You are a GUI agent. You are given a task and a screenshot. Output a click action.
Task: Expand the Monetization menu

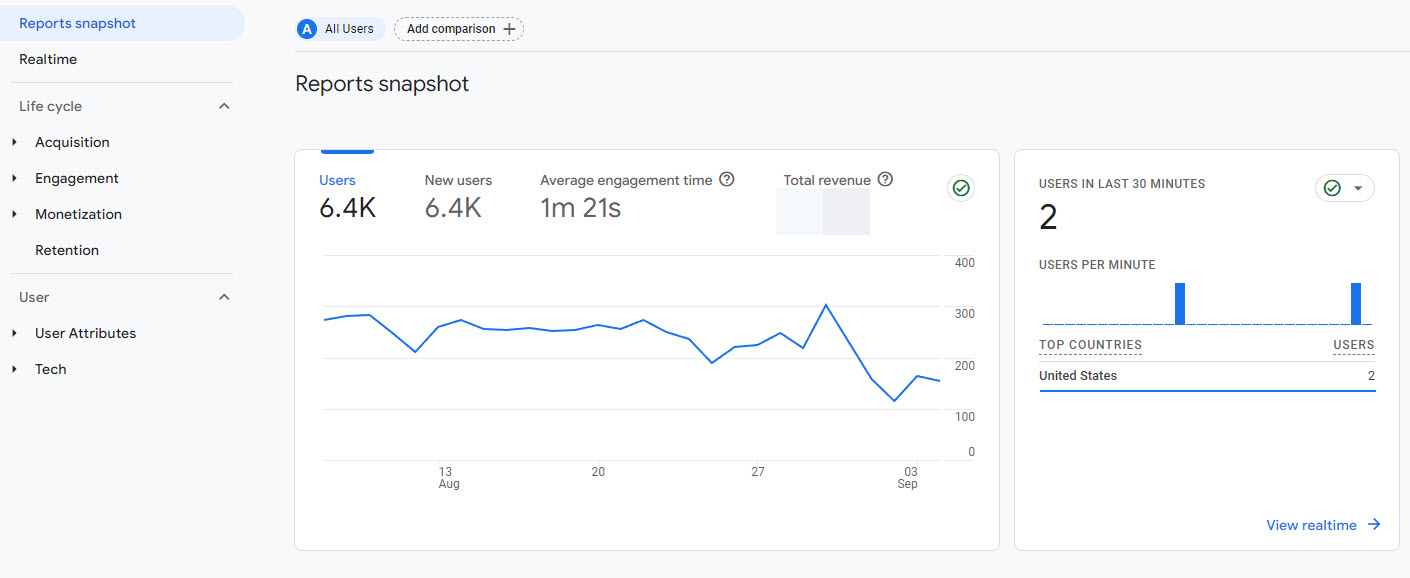click(x=15, y=214)
